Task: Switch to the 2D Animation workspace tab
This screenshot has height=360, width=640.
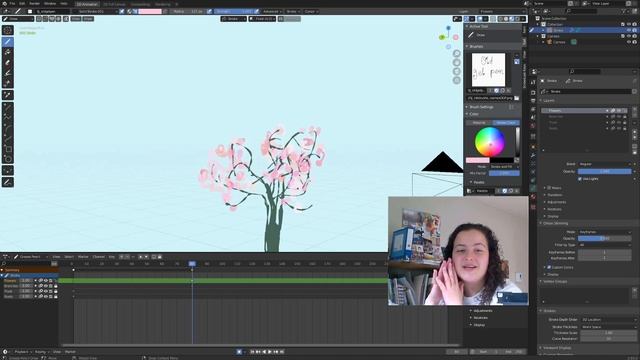Action: click(x=87, y=4)
